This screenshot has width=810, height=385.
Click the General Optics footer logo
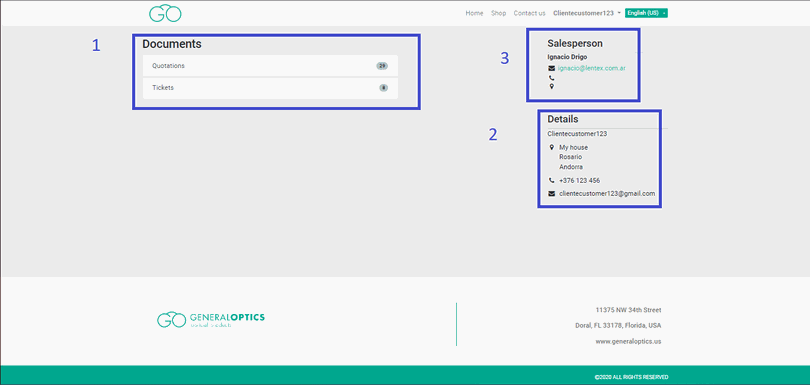[211, 319]
